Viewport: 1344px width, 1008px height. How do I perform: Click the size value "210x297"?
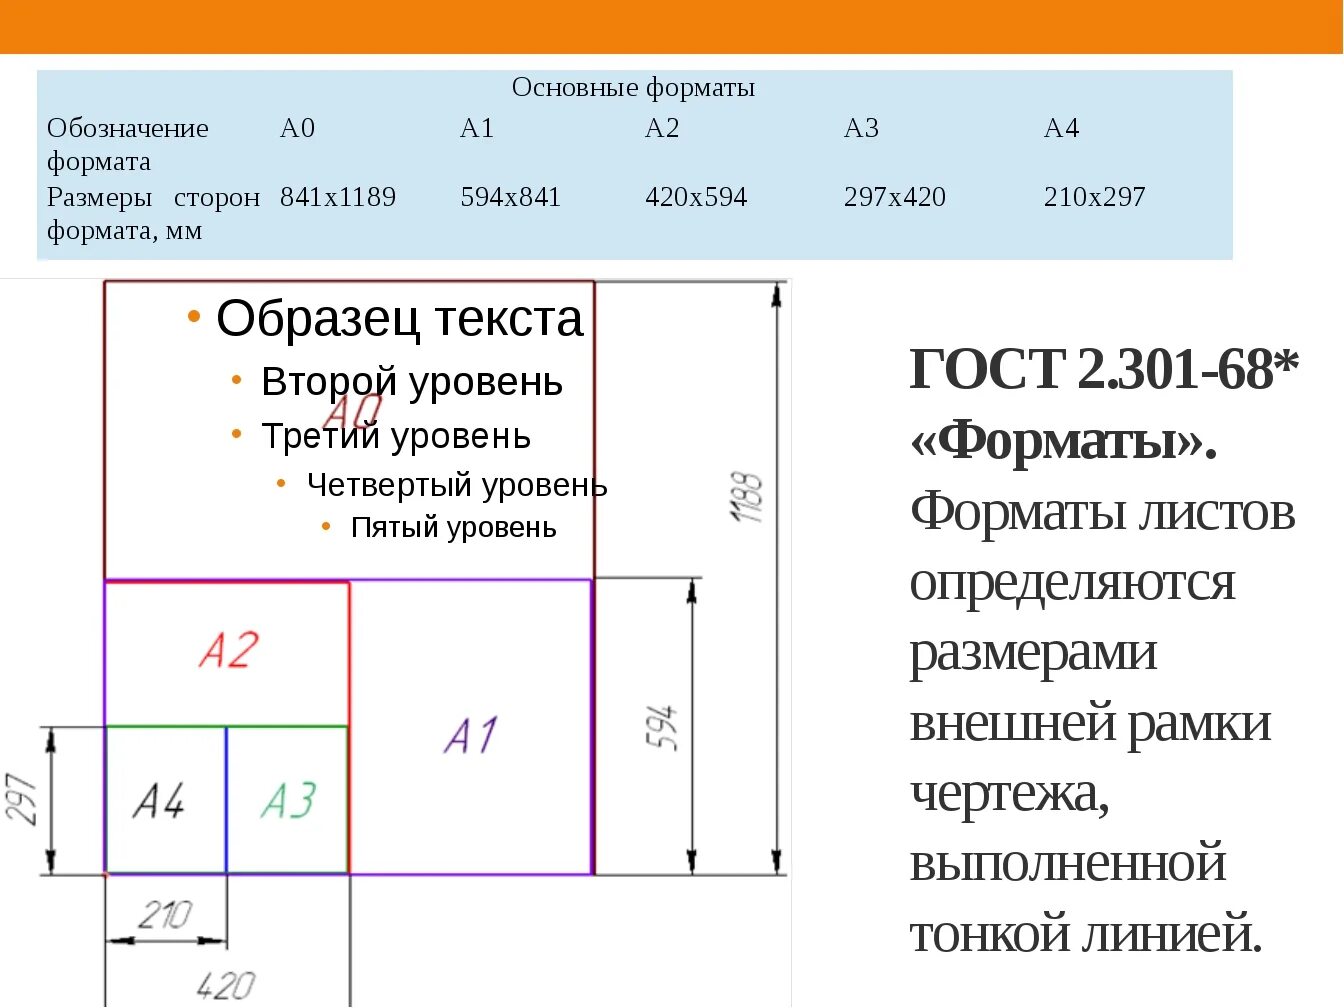coord(1095,197)
